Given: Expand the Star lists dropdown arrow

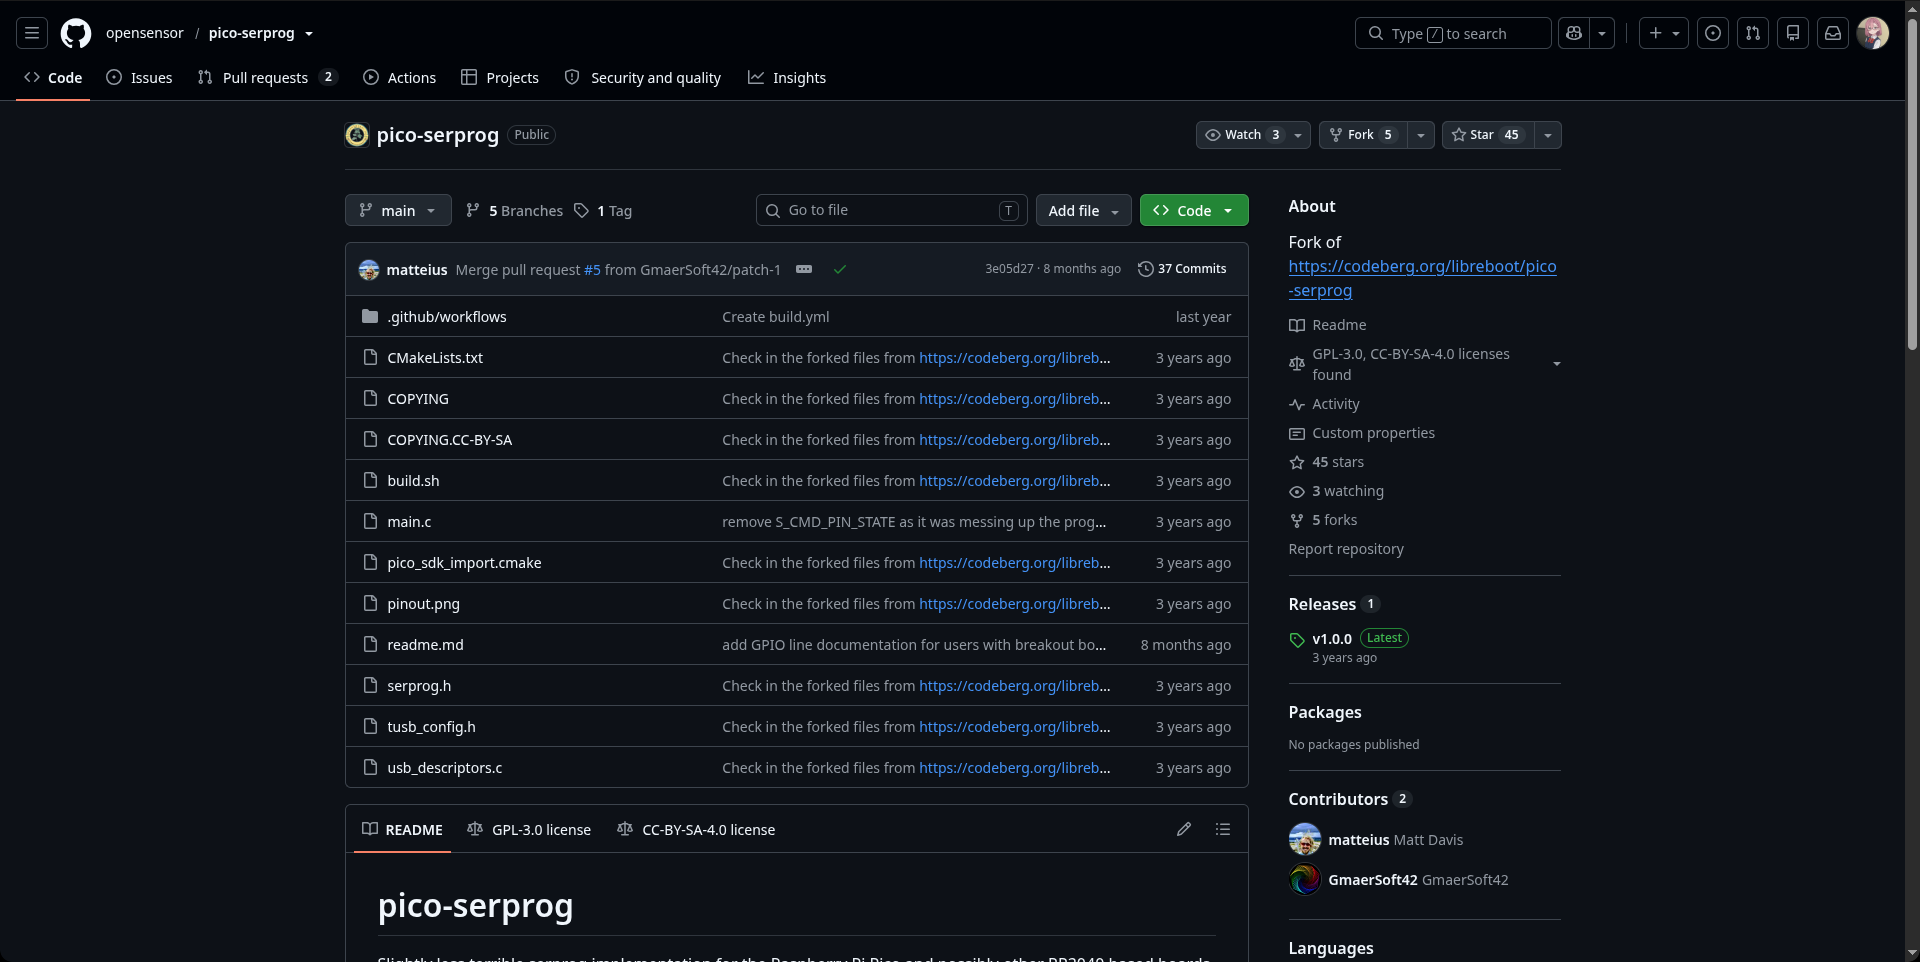Looking at the screenshot, I should pos(1548,135).
